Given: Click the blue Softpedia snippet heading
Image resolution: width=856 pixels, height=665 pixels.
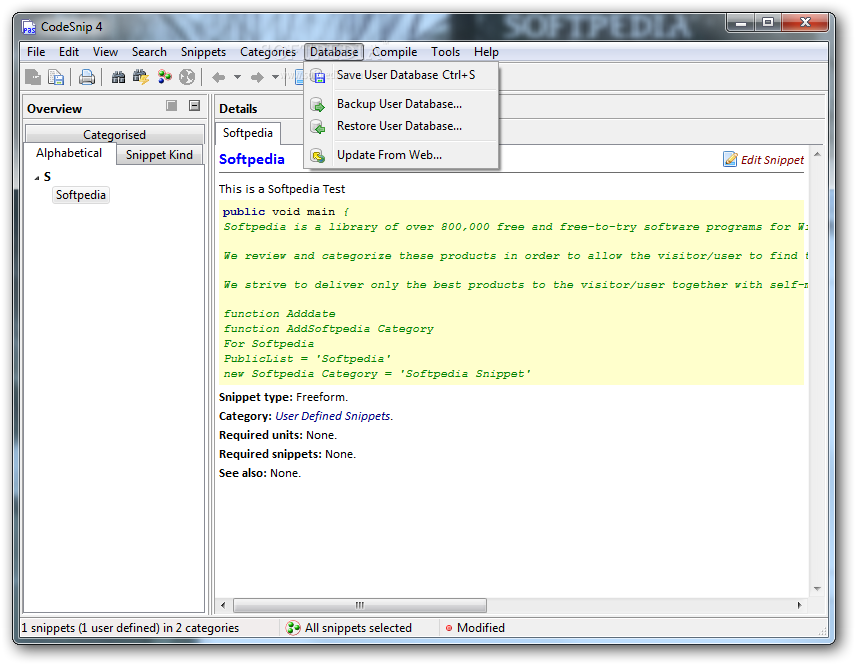Looking at the screenshot, I should click(252, 159).
